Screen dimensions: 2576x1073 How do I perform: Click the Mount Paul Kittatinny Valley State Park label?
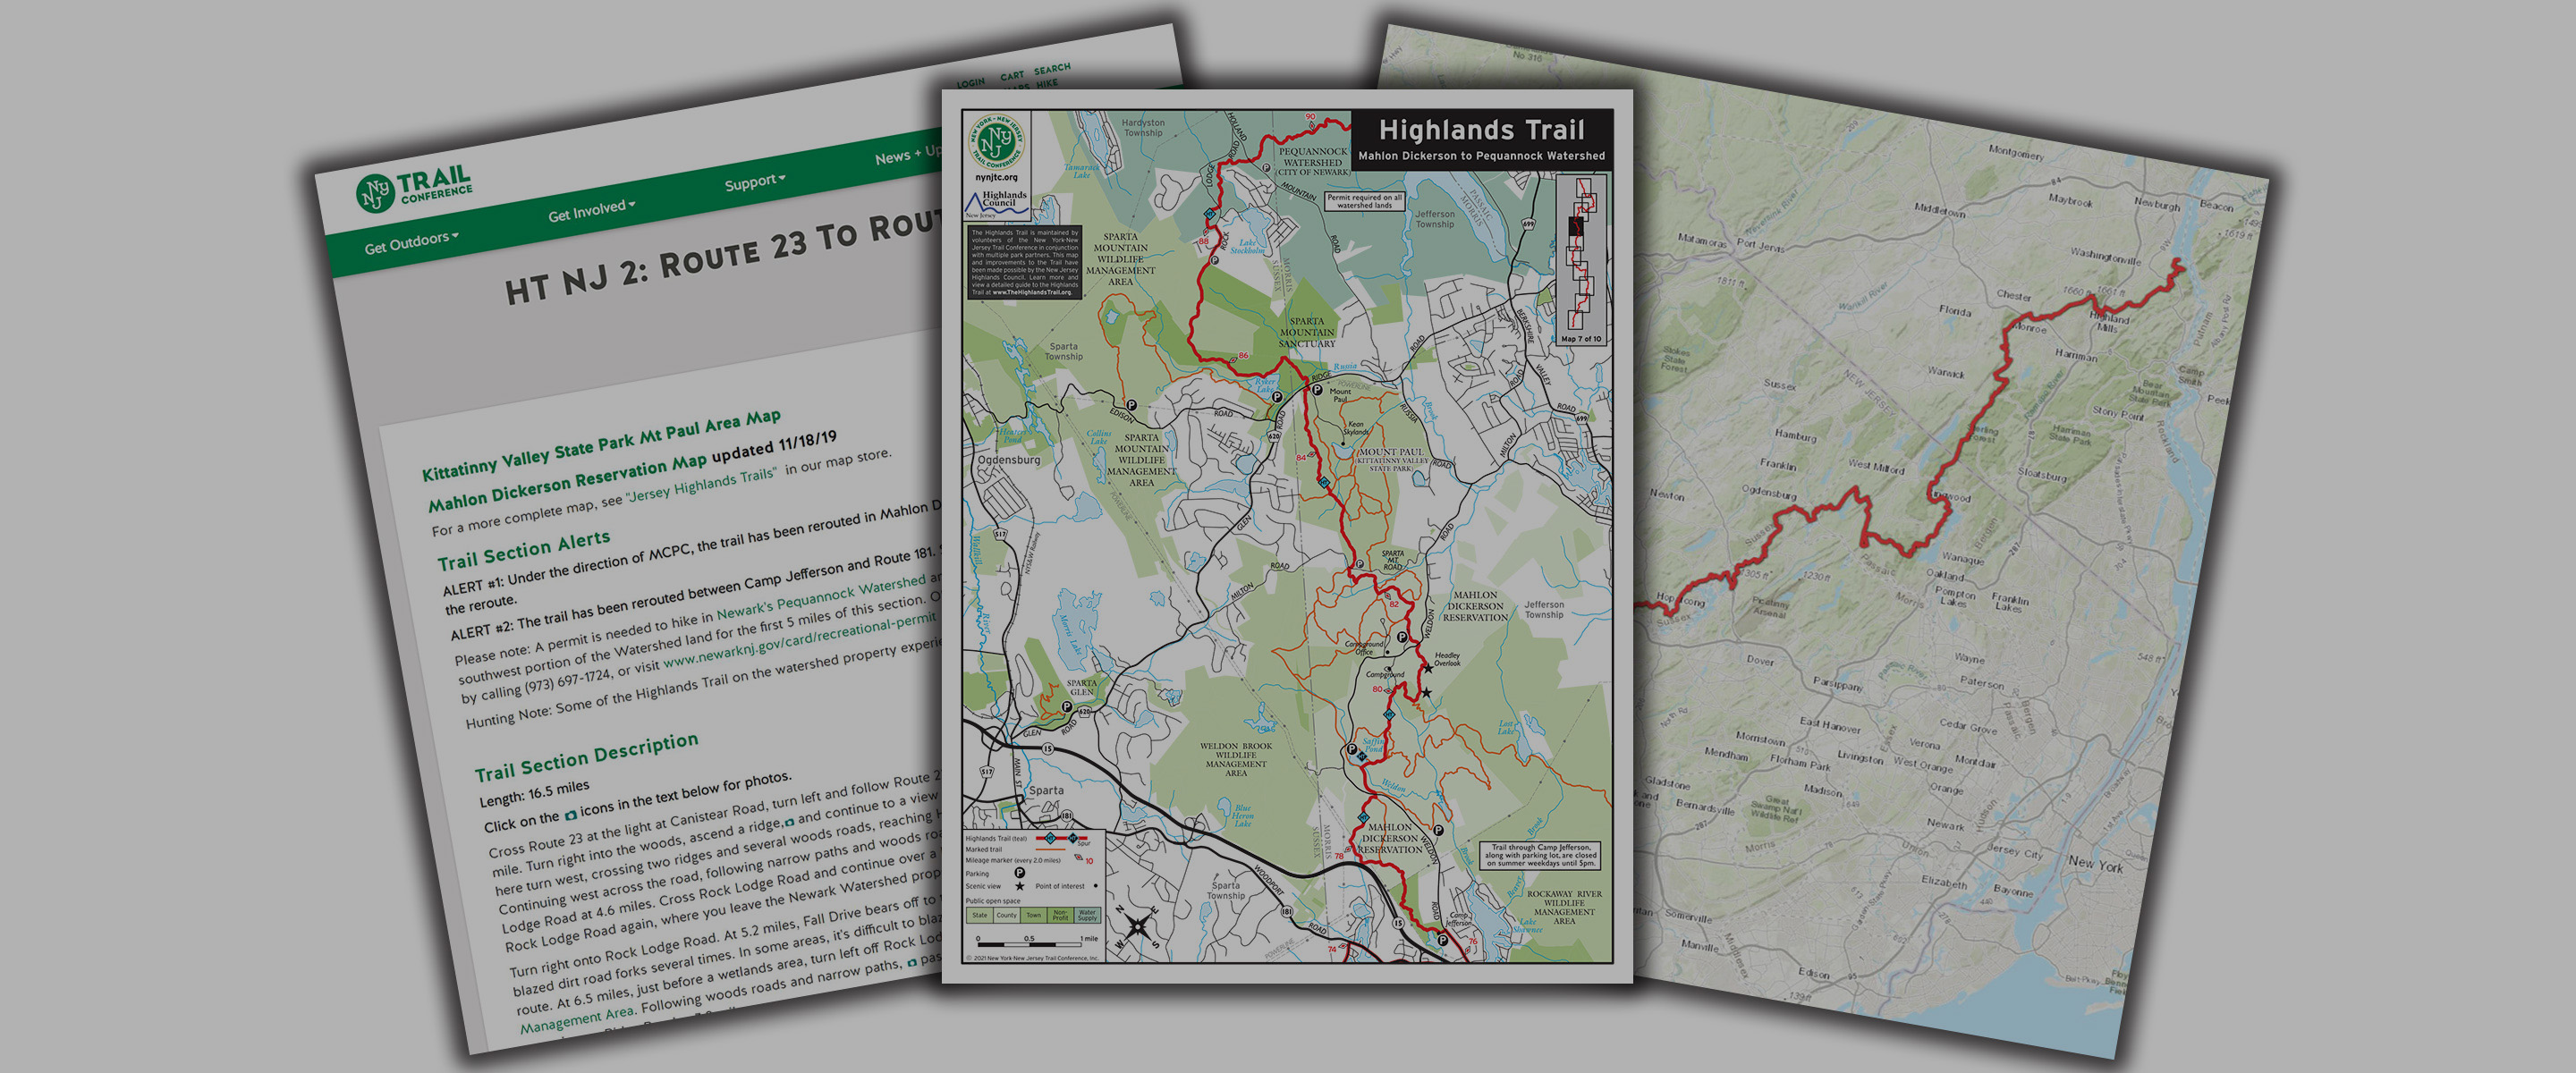pos(1392,460)
